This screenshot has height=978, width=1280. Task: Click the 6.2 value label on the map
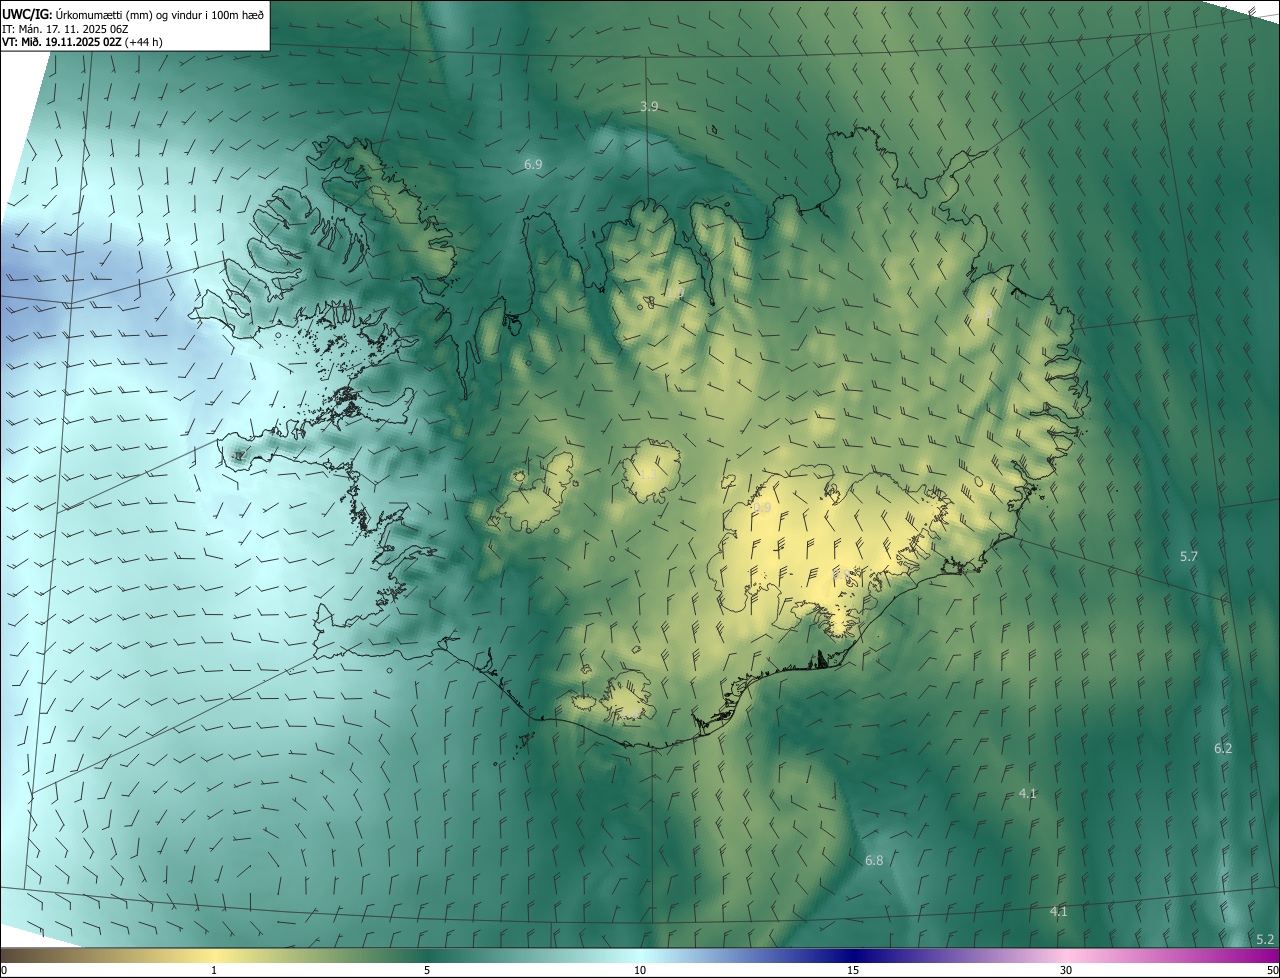[1223, 748]
